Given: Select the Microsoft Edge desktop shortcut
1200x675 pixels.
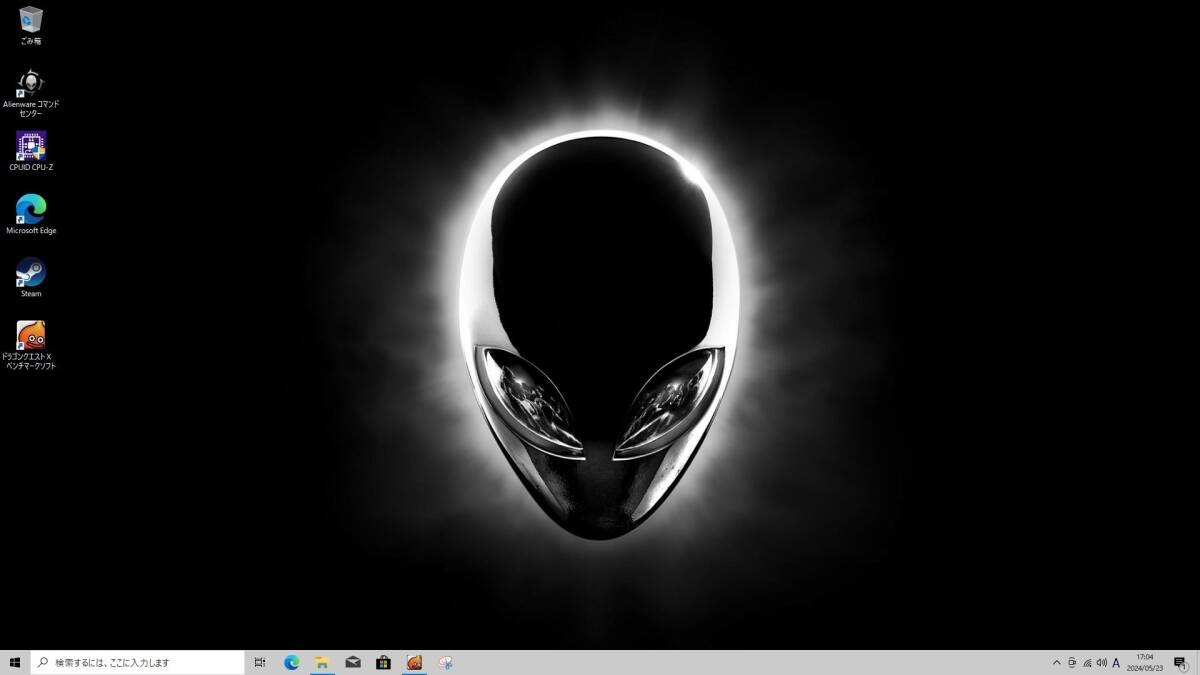Looking at the screenshot, I should point(31,214).
